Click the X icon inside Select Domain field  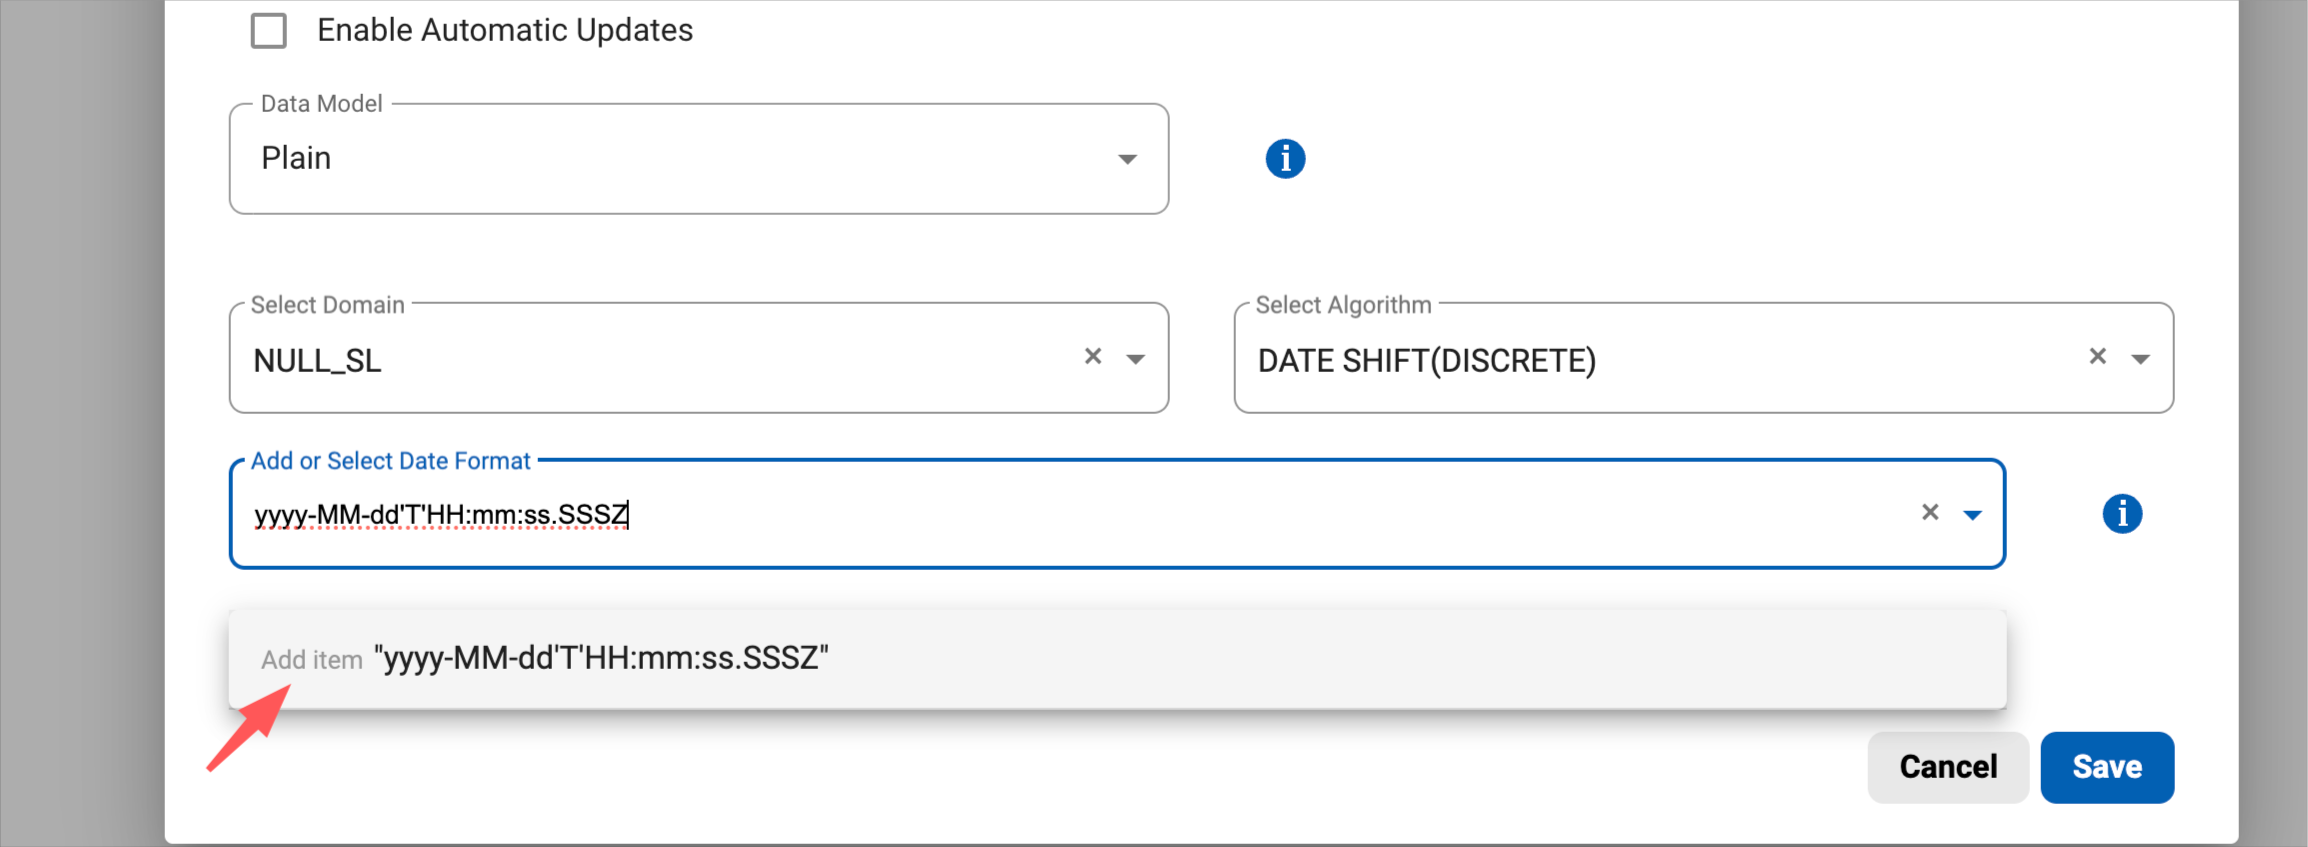click(1092, 356)
